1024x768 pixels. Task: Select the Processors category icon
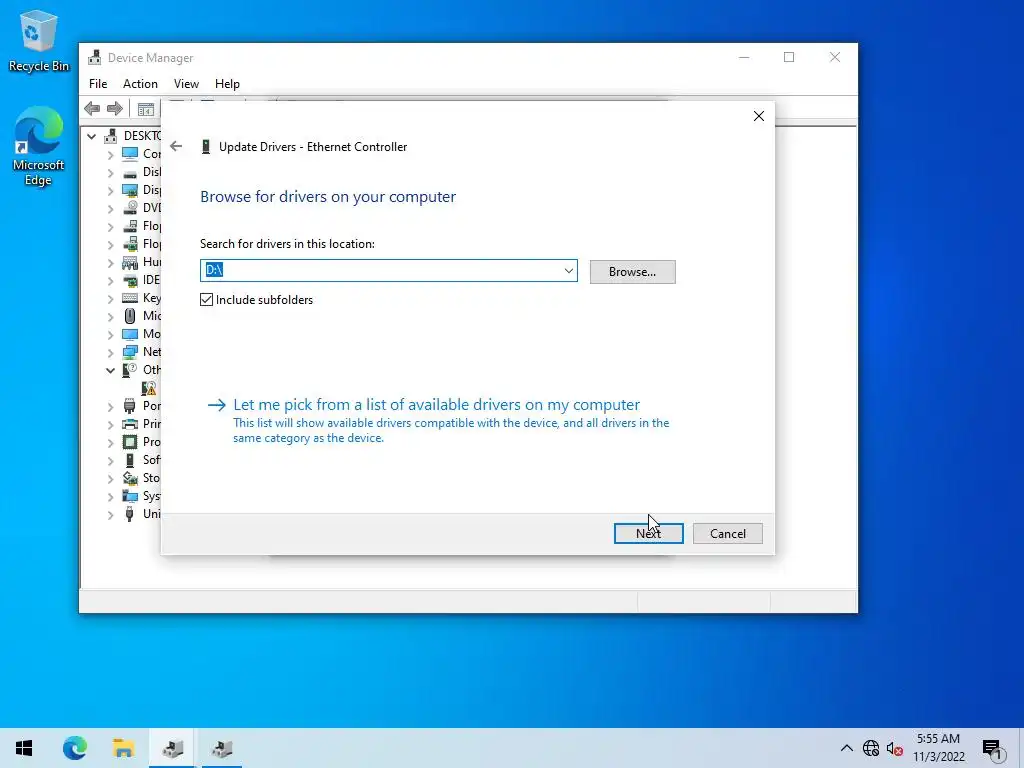coord(130,442)
